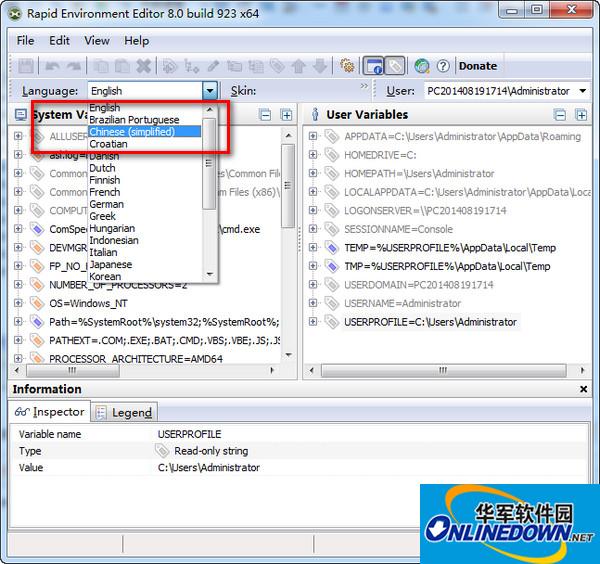
Task: Select Korean from language list
Action: (x=144, y=276)
